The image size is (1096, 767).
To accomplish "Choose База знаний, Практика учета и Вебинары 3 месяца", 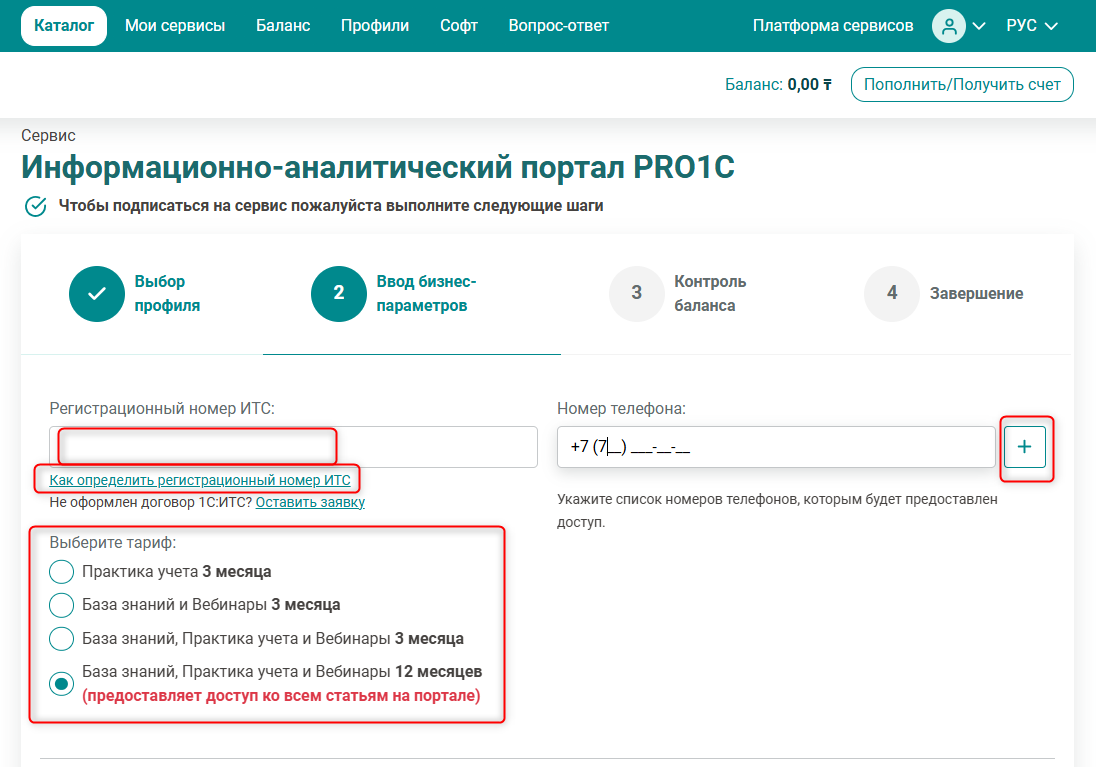I will [x=62, y=638].
